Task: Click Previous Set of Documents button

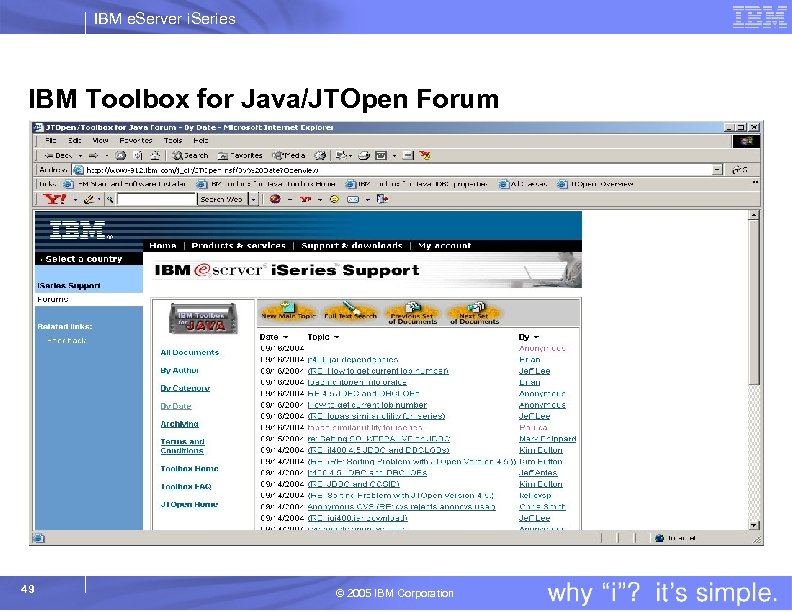Action: coord(413,313)
